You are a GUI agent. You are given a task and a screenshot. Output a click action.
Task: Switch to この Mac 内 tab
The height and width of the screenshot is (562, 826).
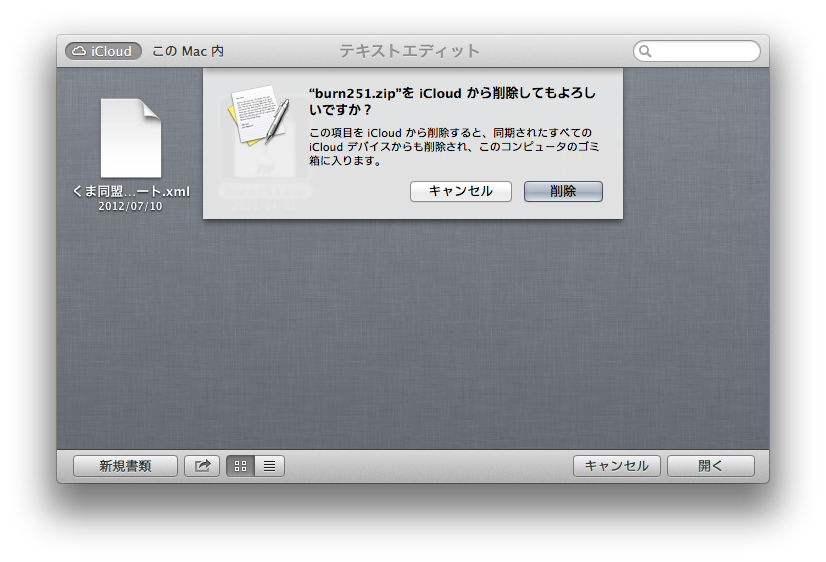coord(188,51)
